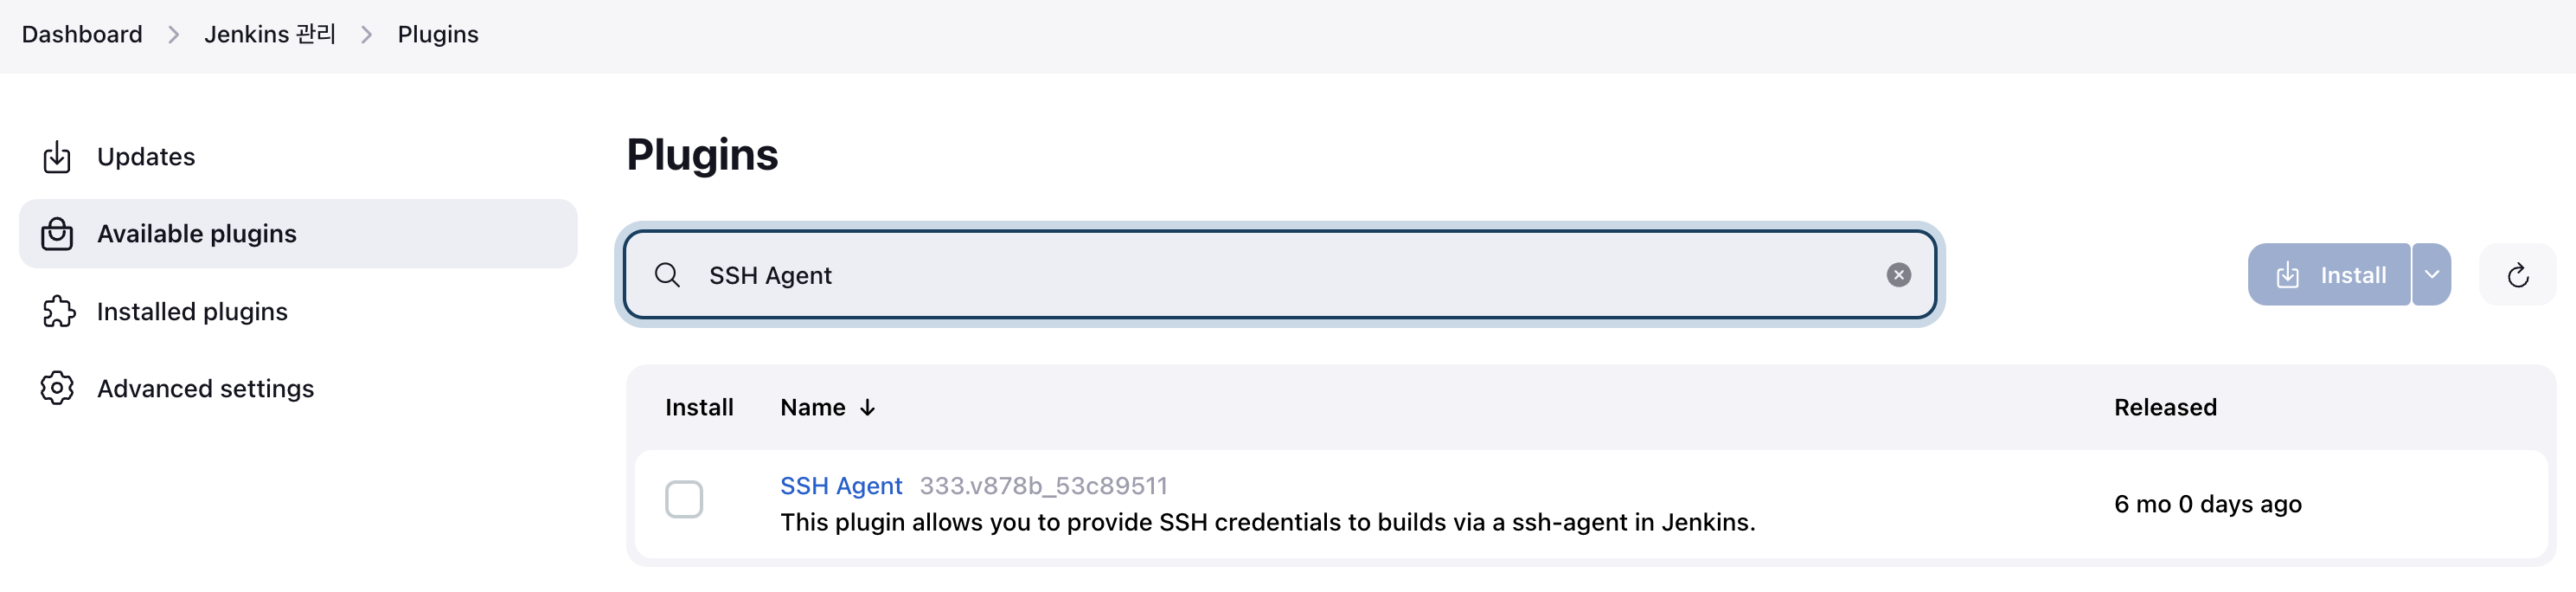Click the Released column header
The width and height of the screenshot is (2576, 592).
coord(2165,407)
